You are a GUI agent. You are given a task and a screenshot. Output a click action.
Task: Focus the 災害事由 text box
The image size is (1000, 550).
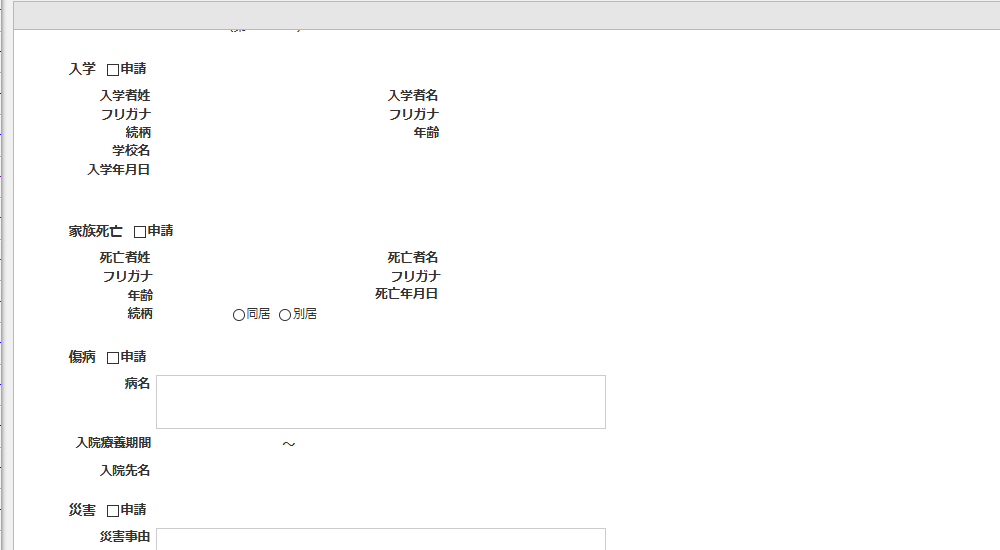point(380,539)
